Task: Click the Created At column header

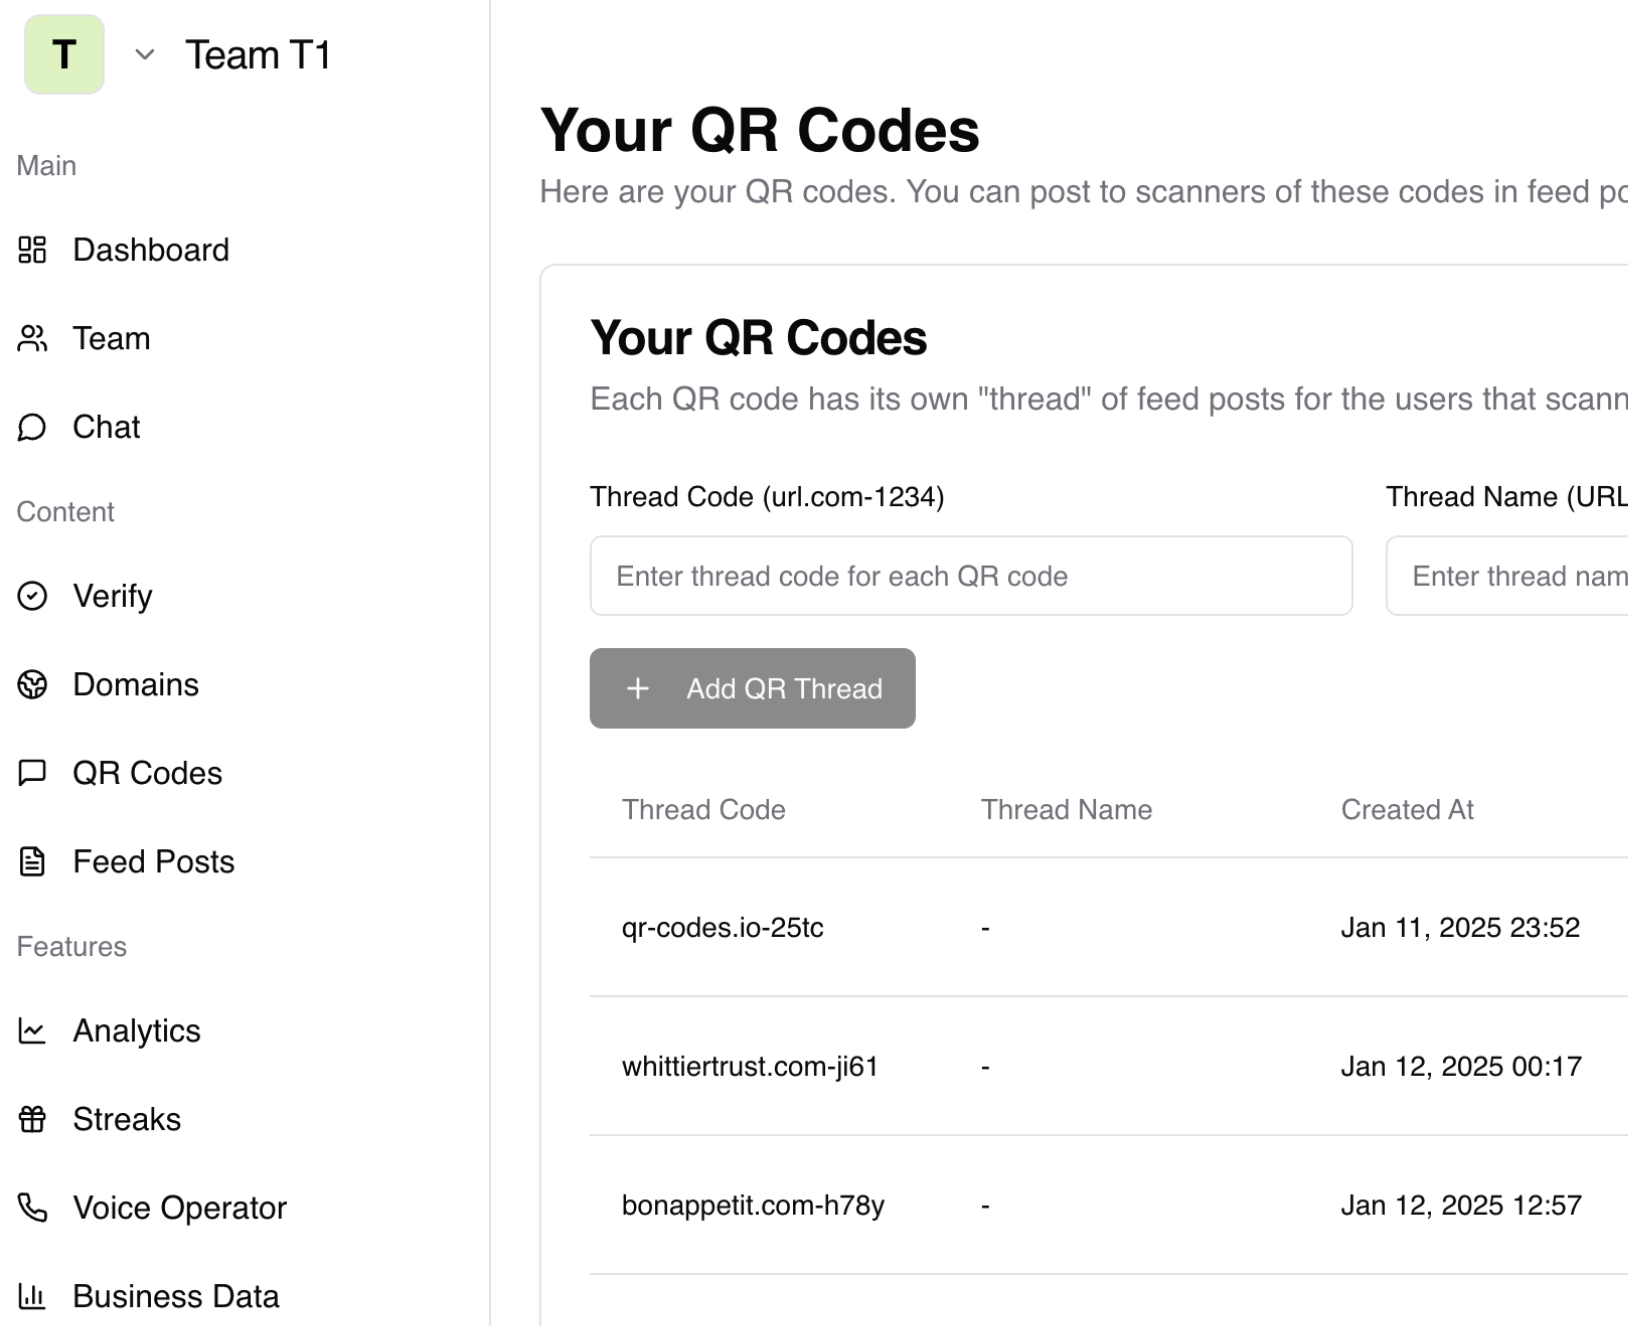Action: (x=1407, y=810)
